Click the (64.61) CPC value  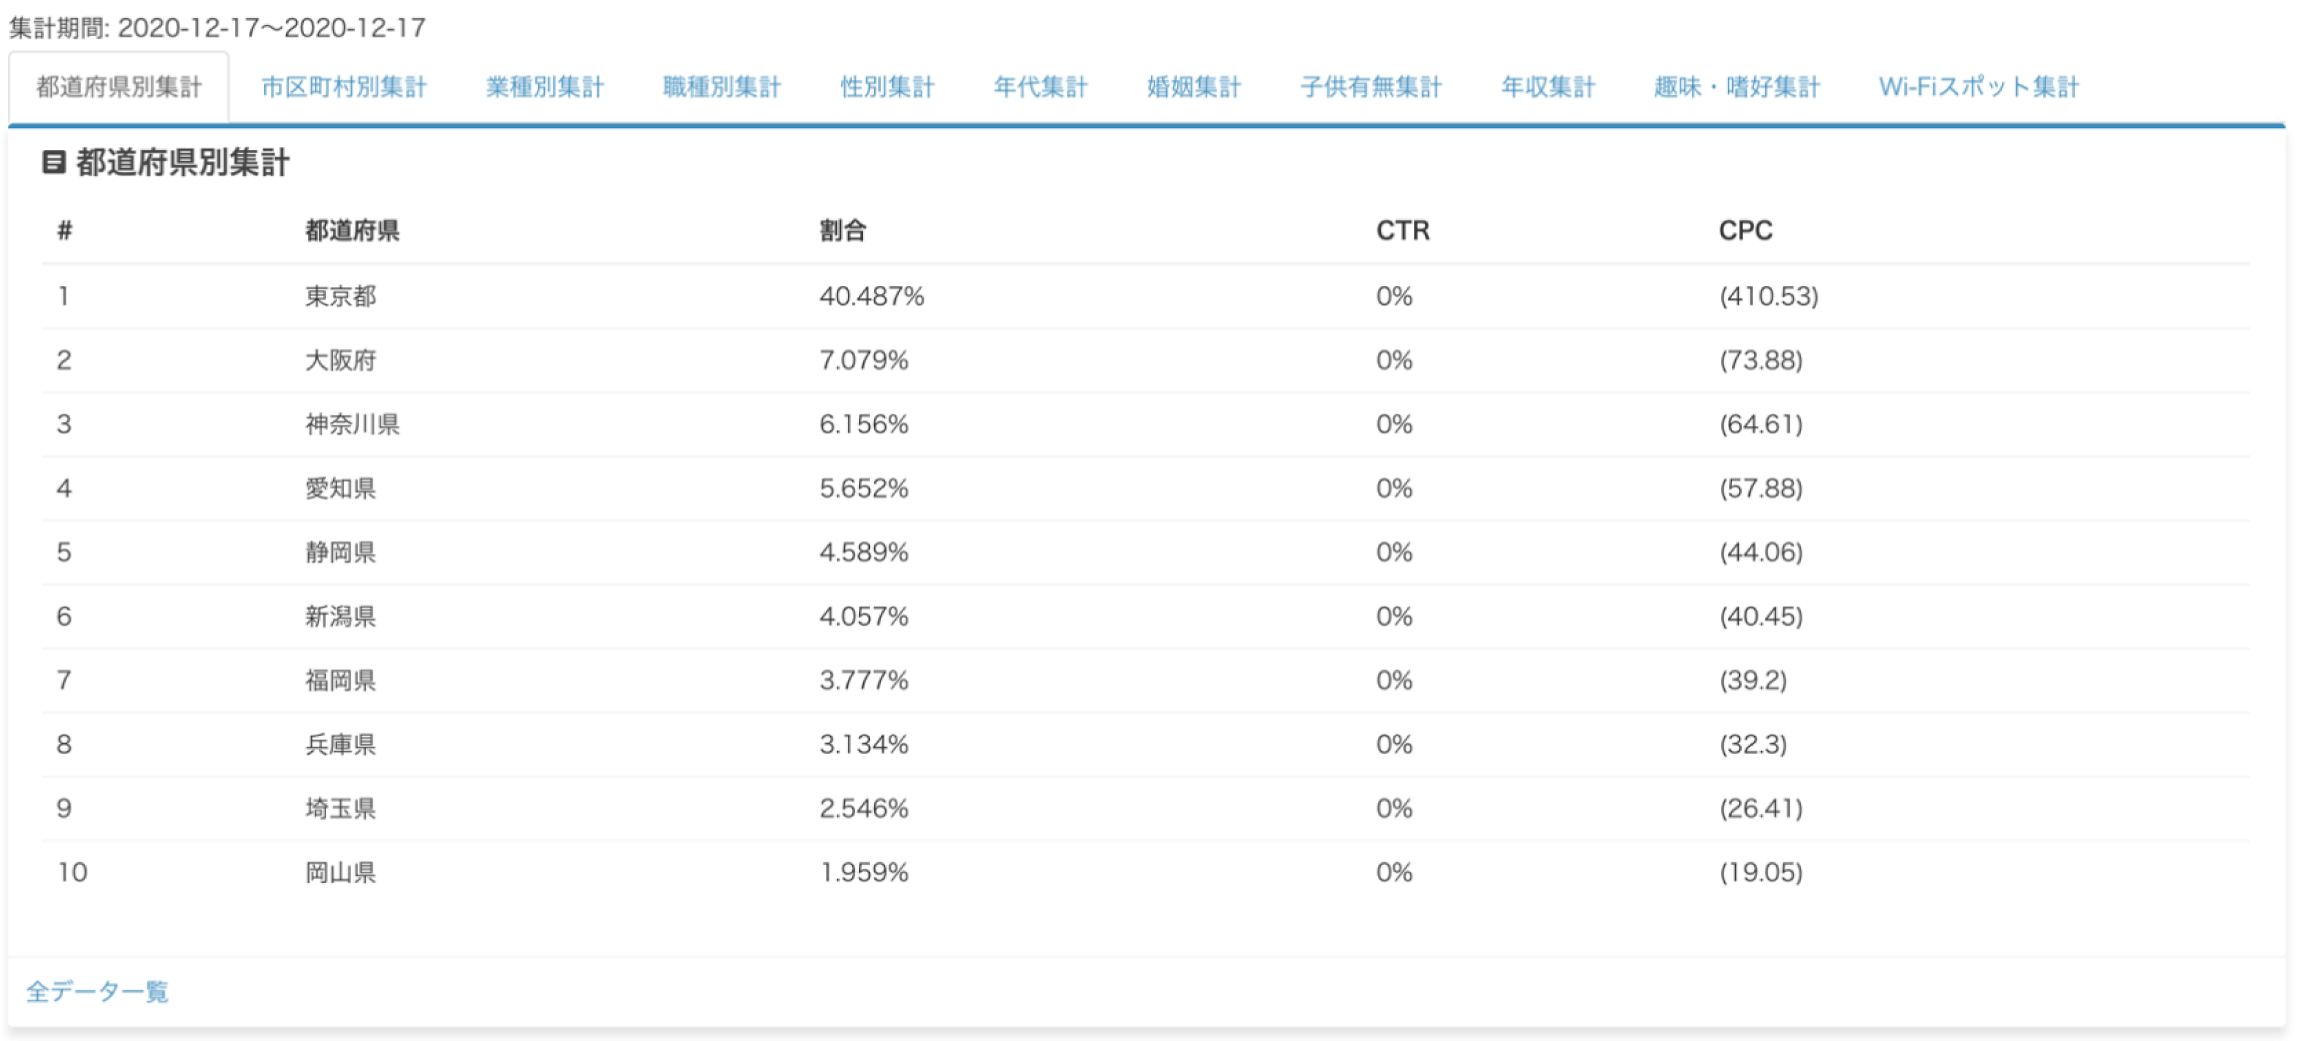point(1760,424)
